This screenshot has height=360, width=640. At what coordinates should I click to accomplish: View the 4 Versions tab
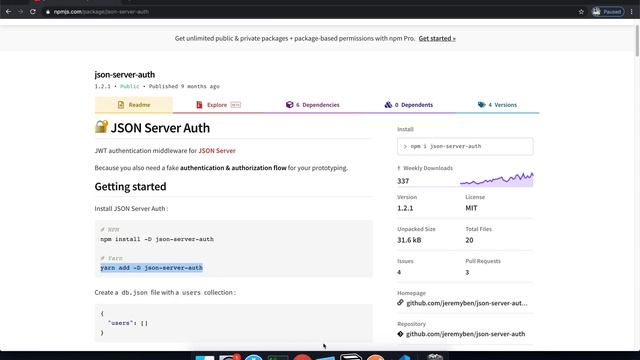(497, 105)
